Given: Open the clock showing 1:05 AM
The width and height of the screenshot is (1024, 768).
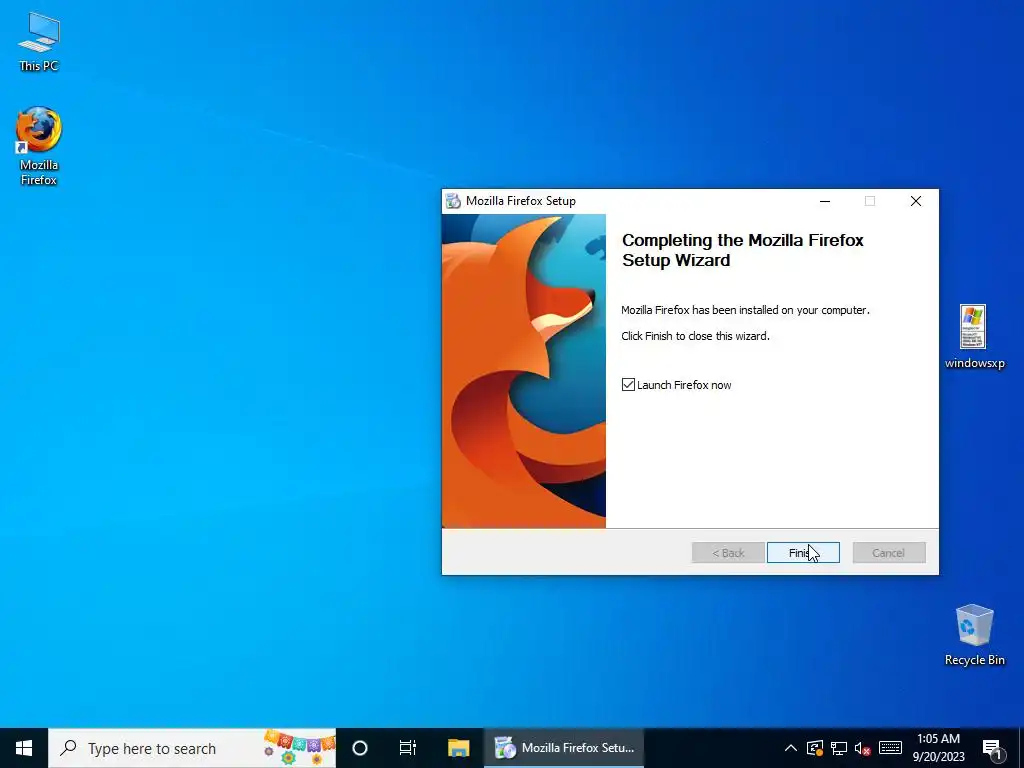Looking at the screenshot, I should click(938, 748).
